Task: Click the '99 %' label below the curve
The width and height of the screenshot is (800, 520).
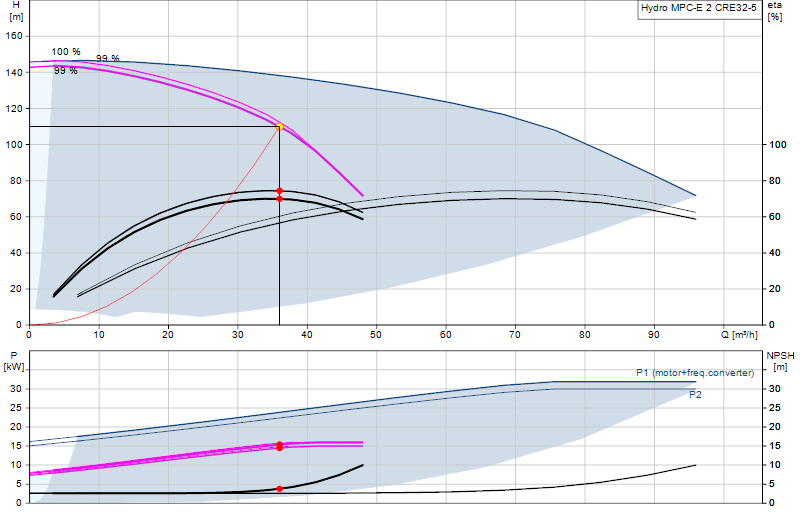Action: (66, 71)
